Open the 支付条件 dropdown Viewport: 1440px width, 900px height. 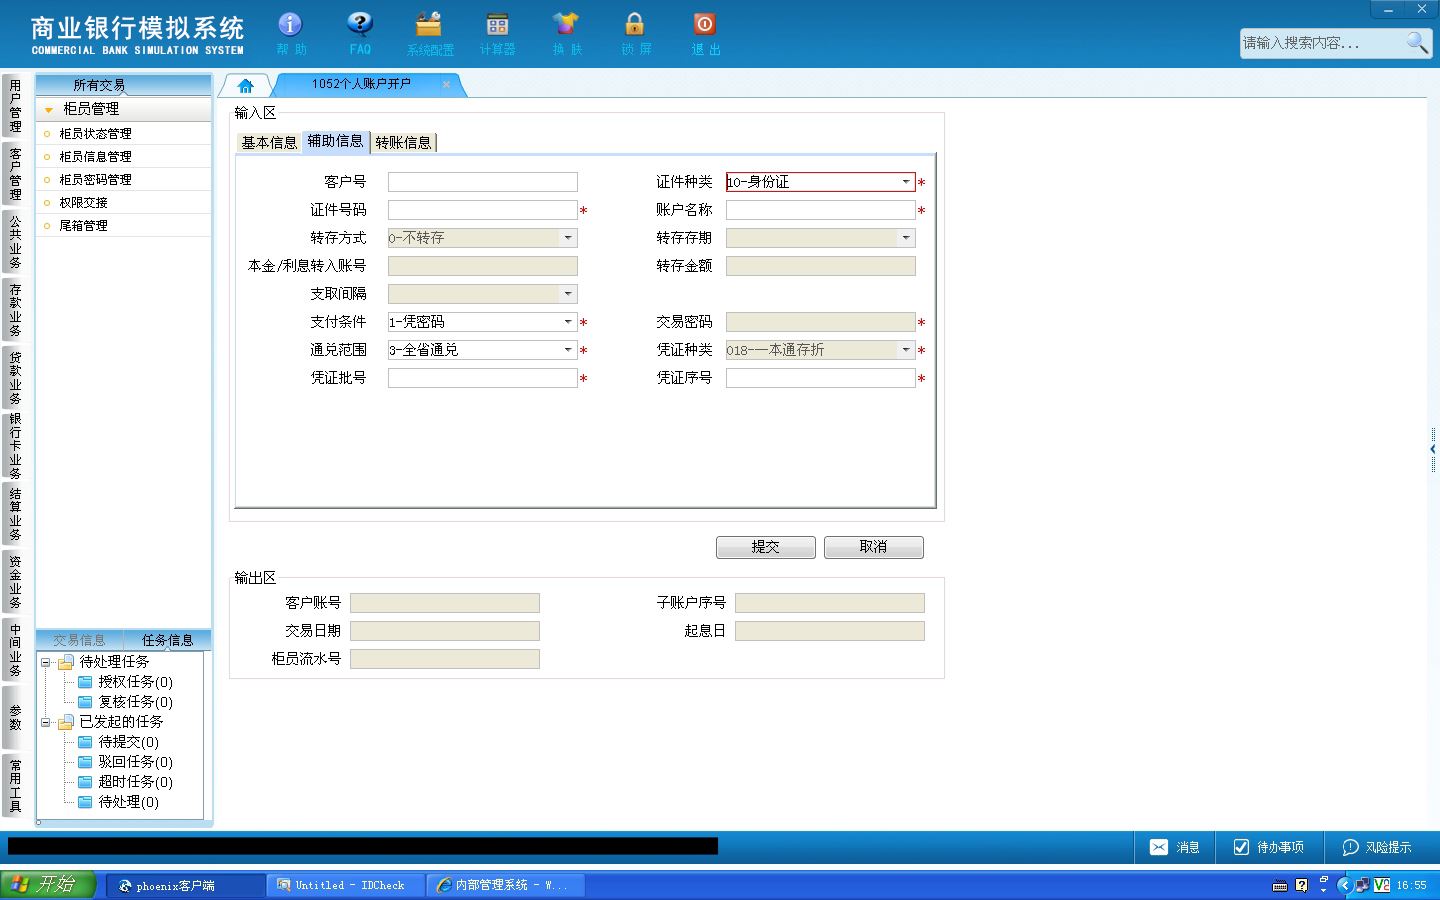[568, 322]
